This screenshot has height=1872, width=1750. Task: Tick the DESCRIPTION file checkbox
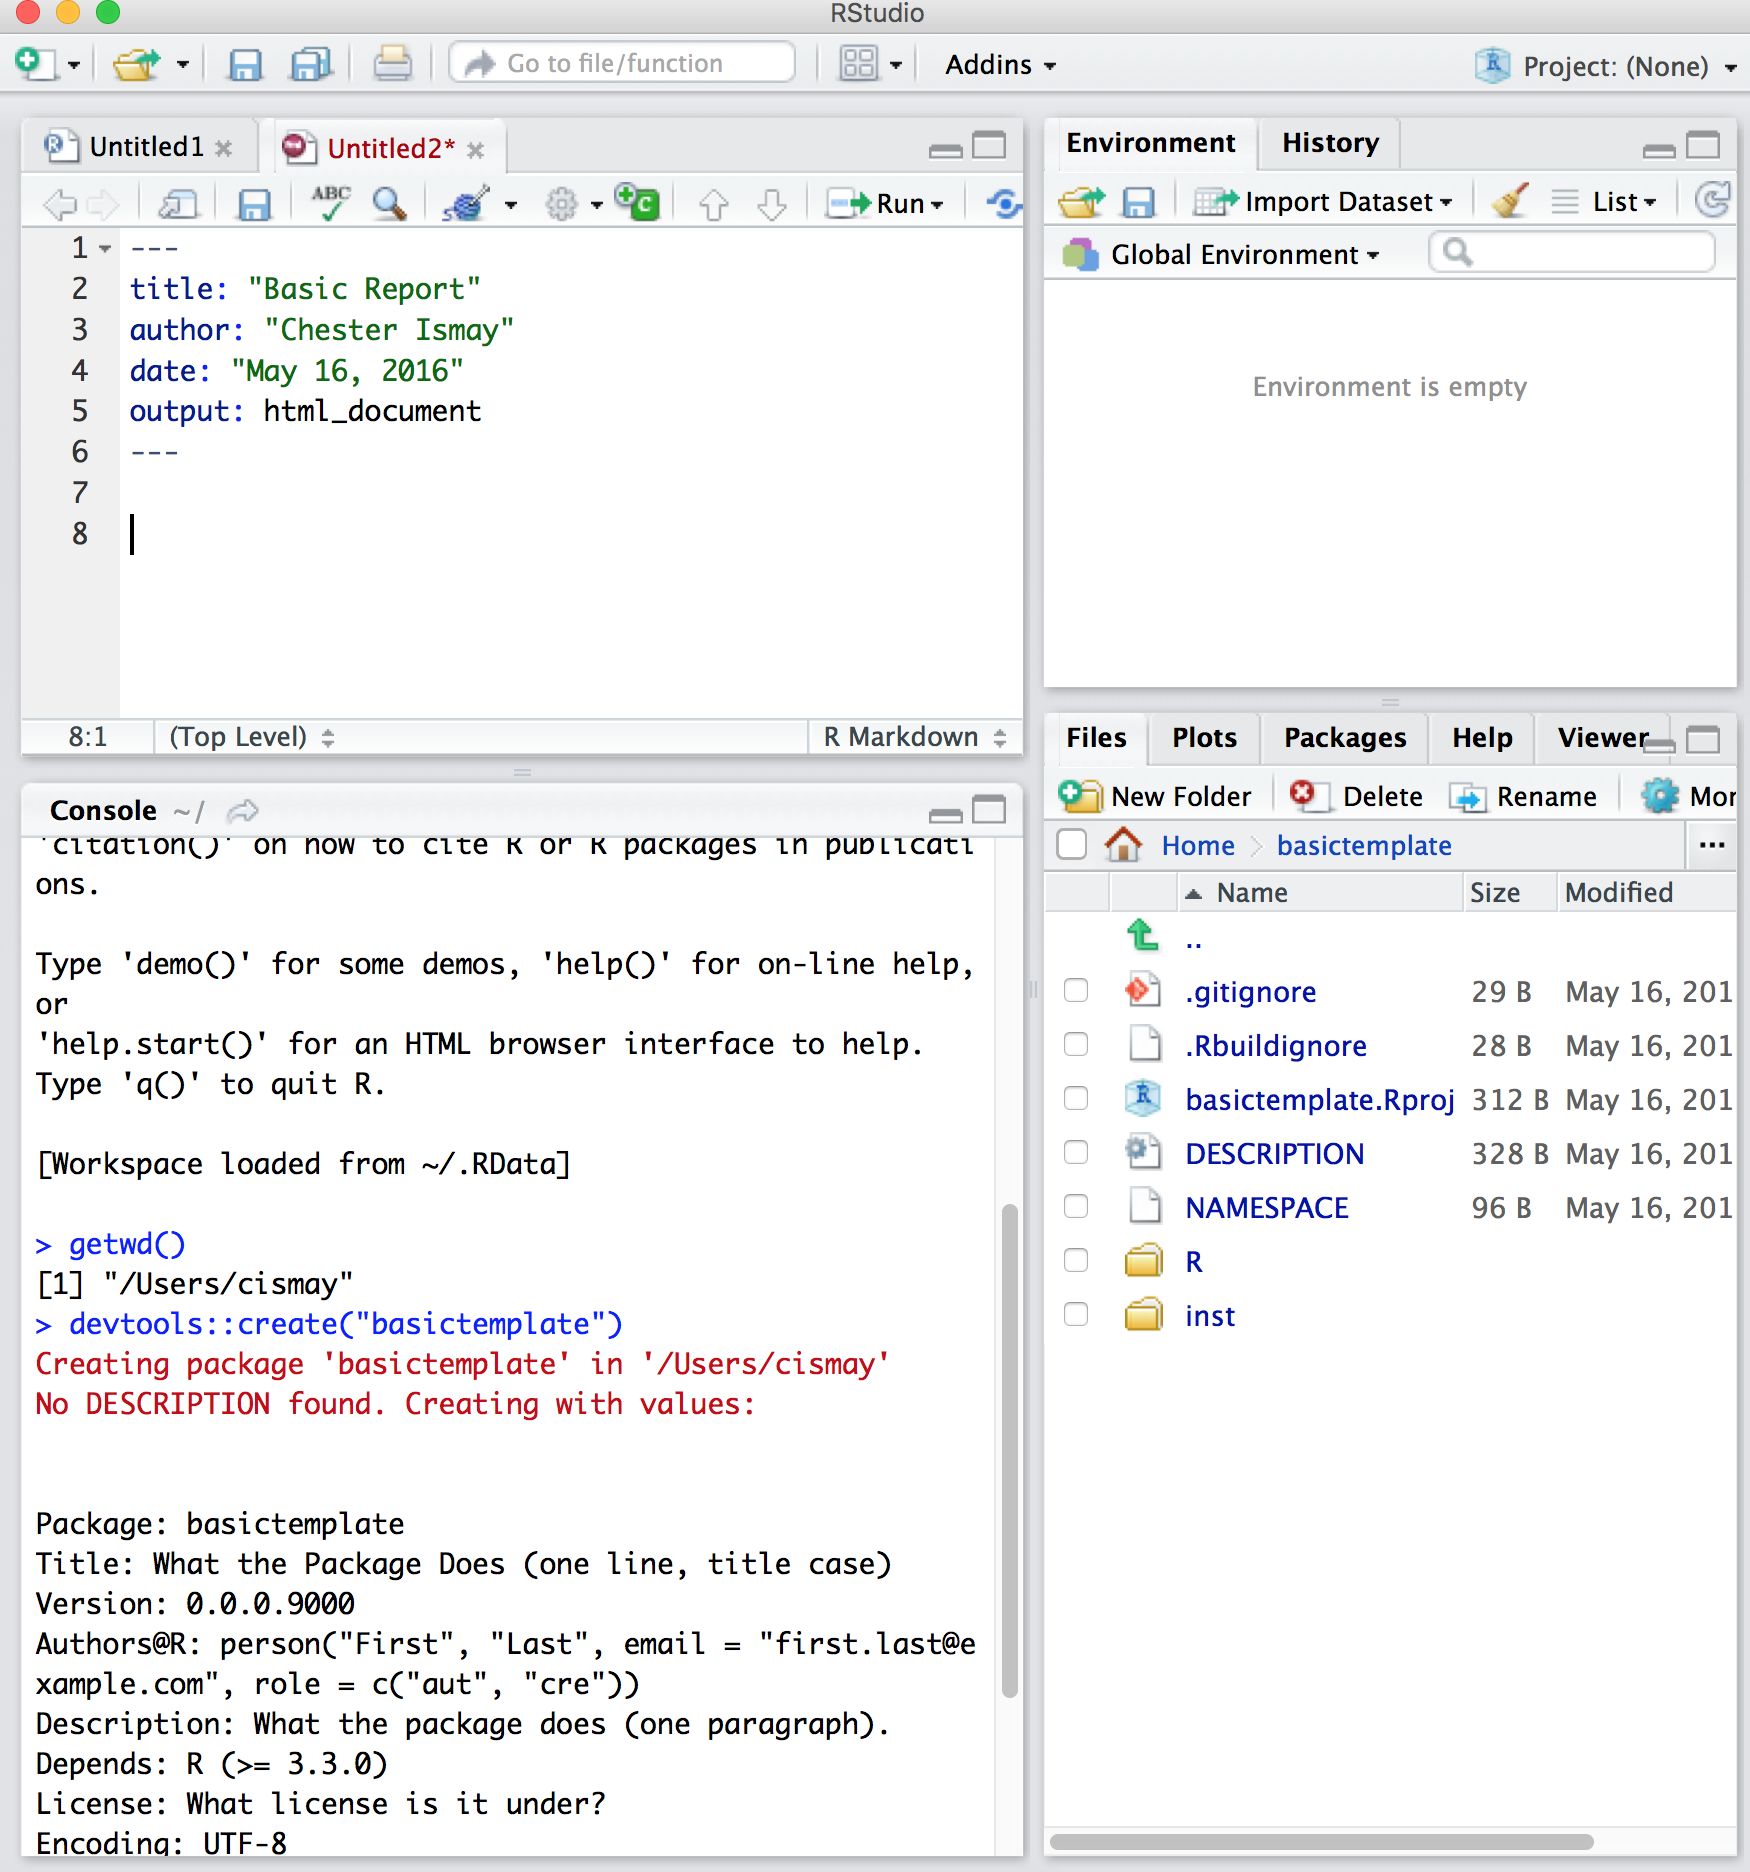[1076, 1153]
